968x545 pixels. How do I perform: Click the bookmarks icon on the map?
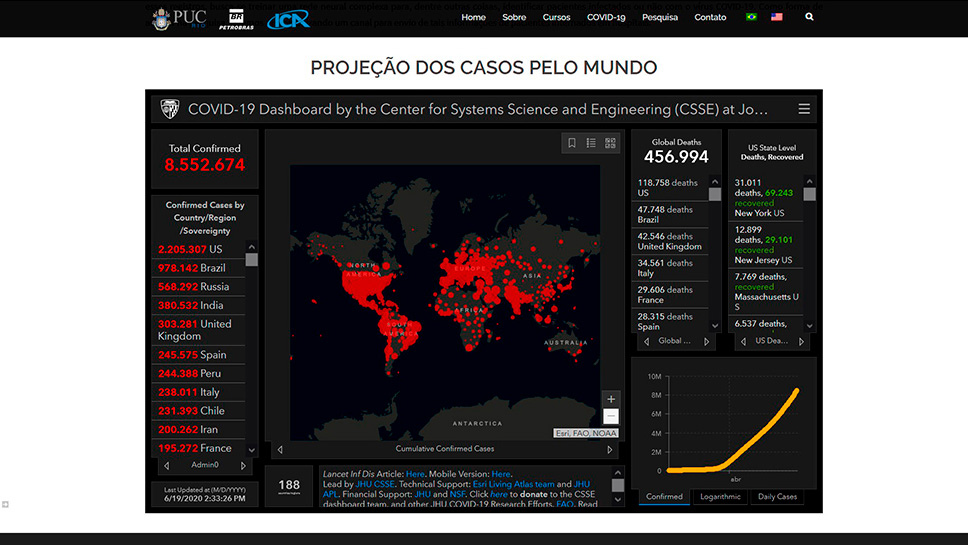[x=572, y=143]
